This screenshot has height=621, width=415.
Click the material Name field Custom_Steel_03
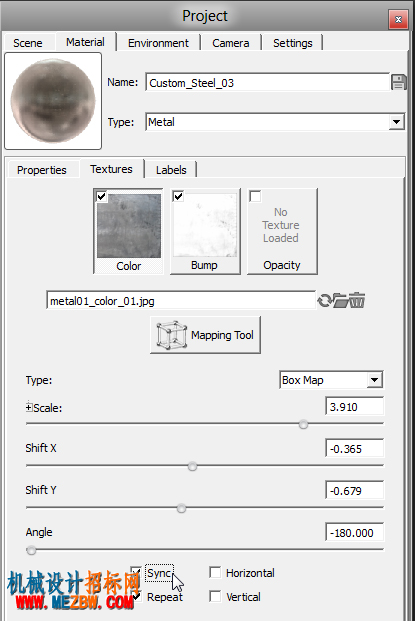268,83
